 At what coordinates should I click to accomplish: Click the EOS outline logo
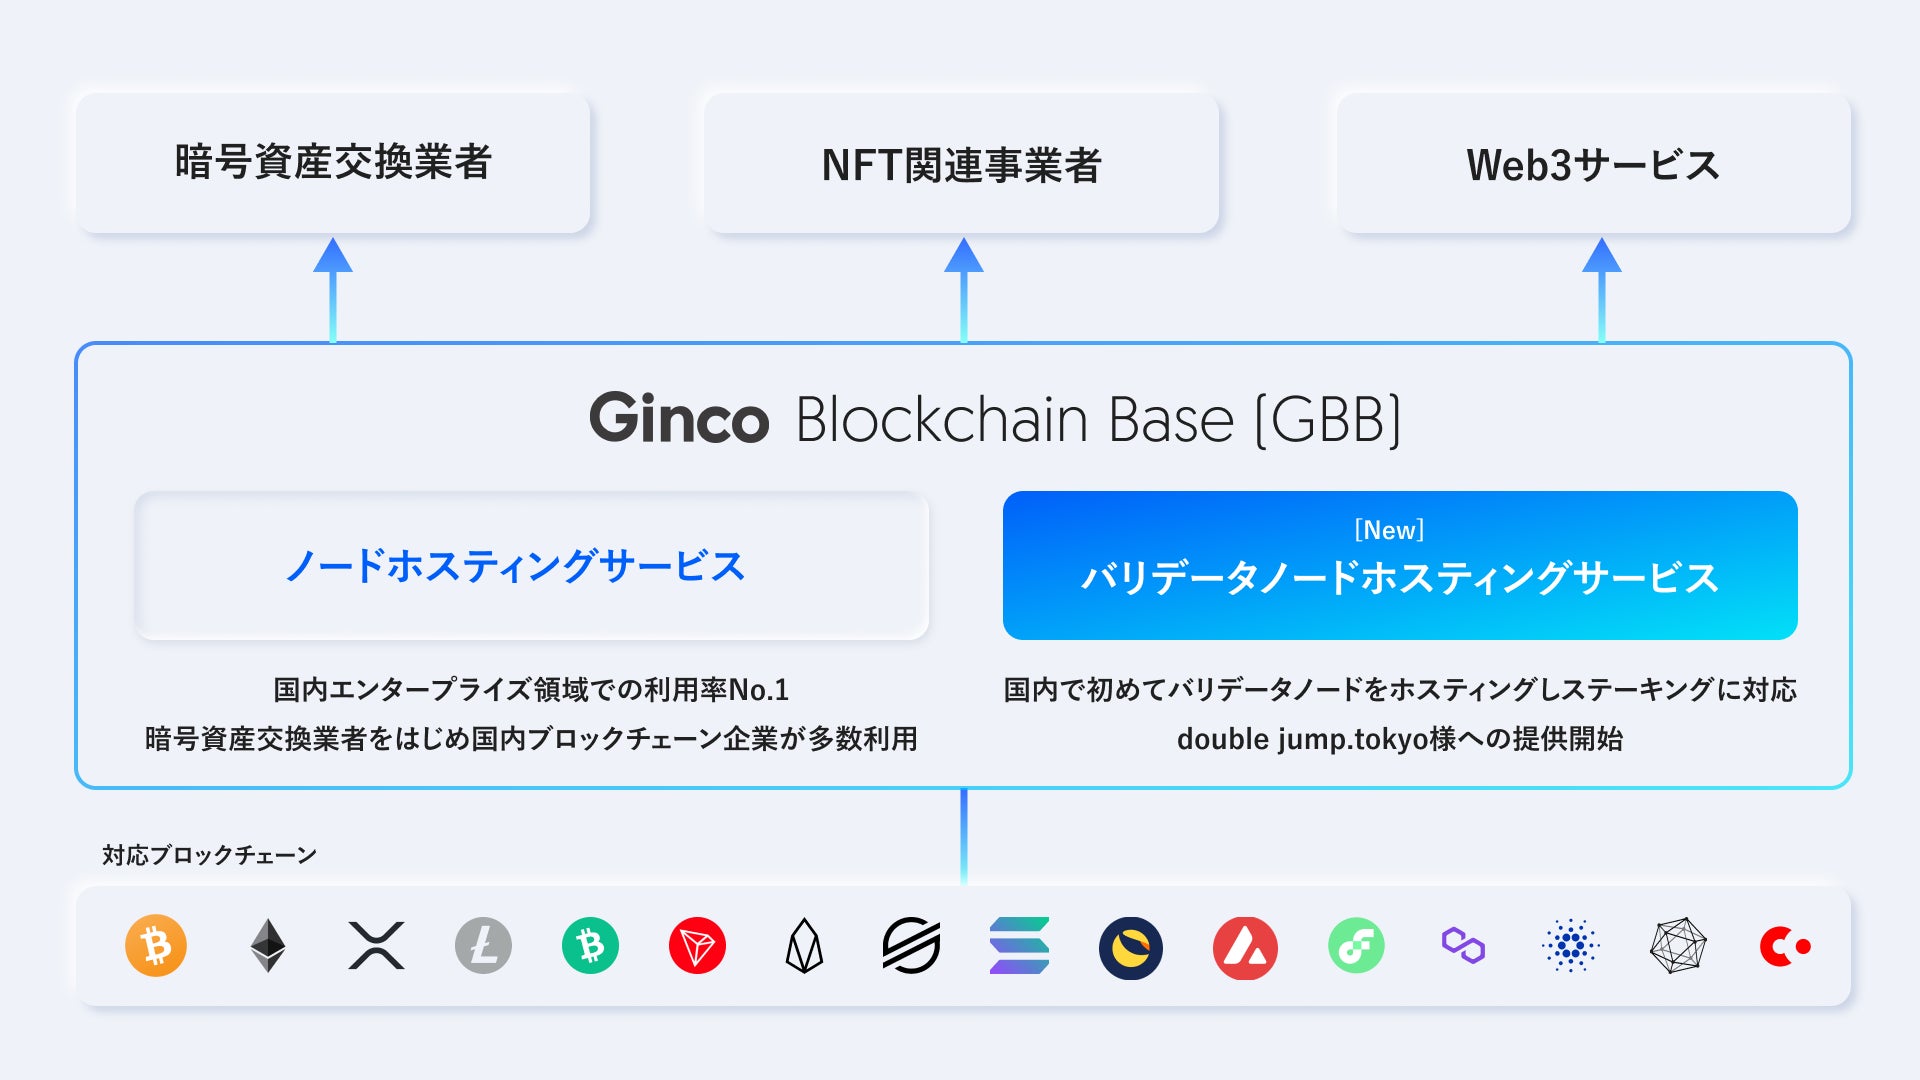pos(804,946)
